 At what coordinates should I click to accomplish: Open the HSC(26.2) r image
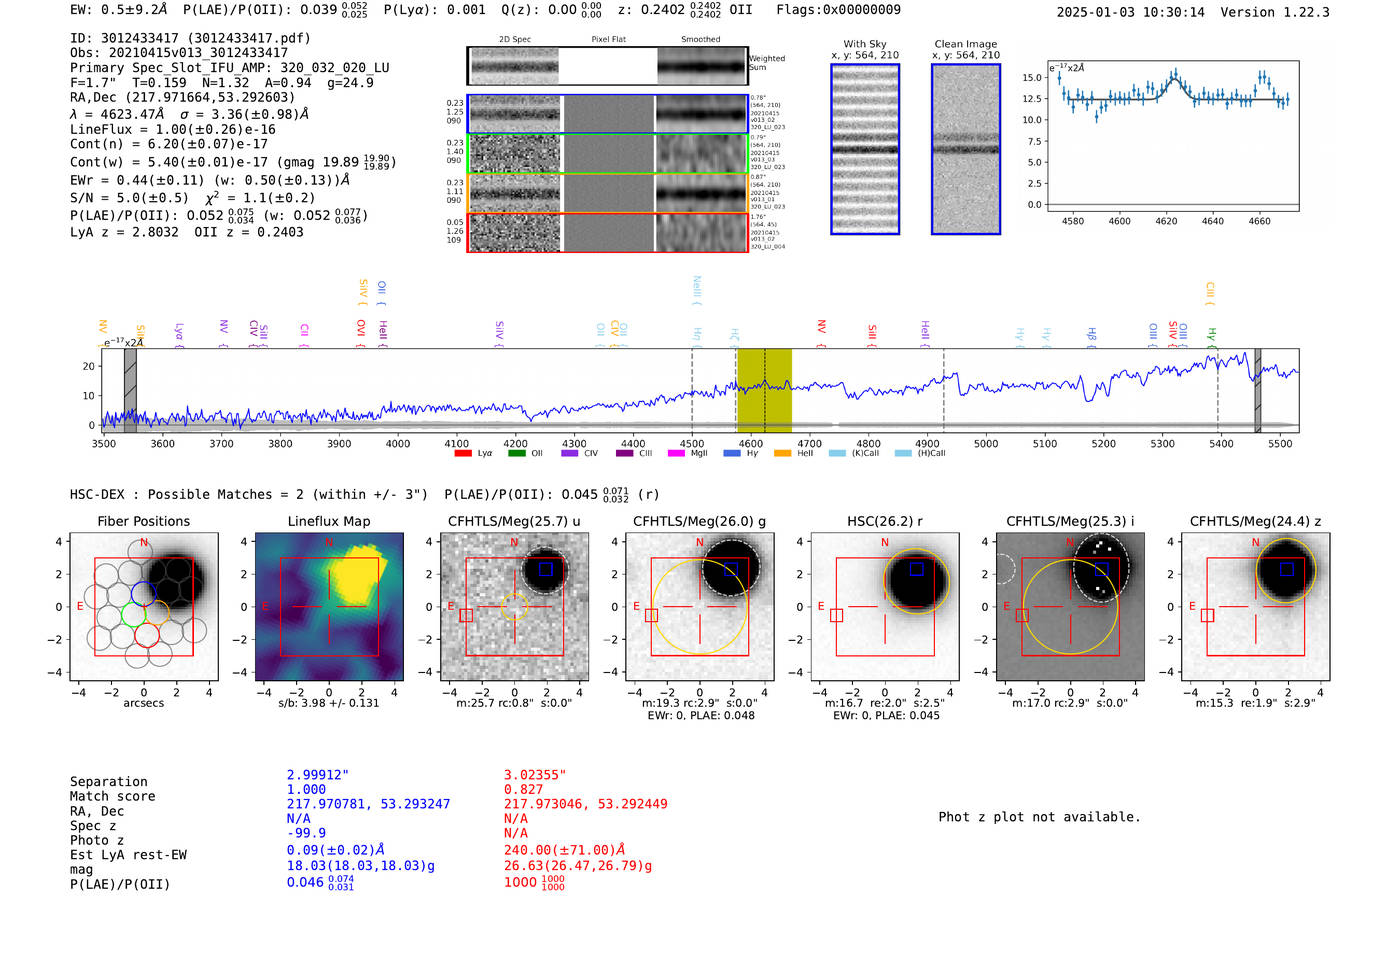point(885,607)
